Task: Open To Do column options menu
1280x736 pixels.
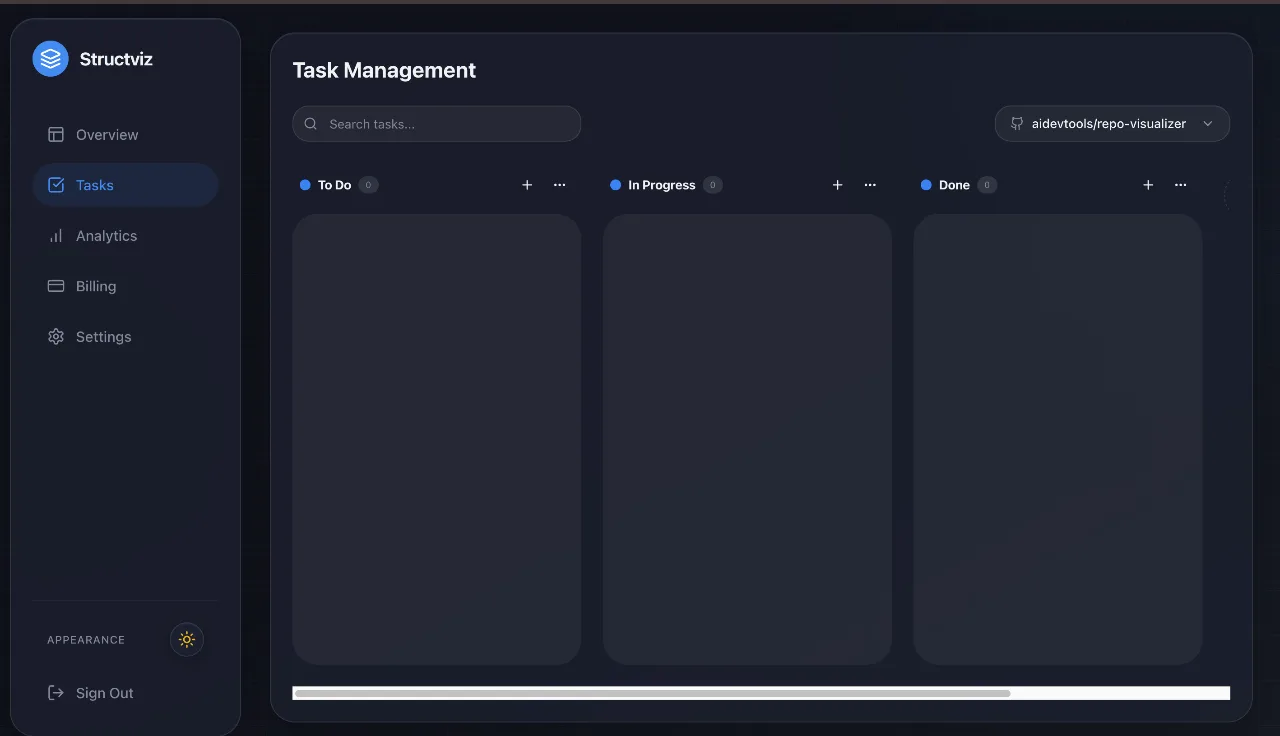Action: [x=560, y=185]
